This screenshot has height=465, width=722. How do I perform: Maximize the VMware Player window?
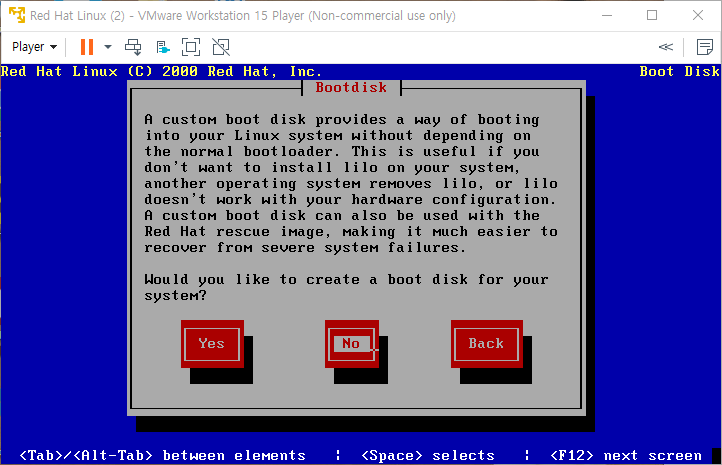(x=652, y=15)
